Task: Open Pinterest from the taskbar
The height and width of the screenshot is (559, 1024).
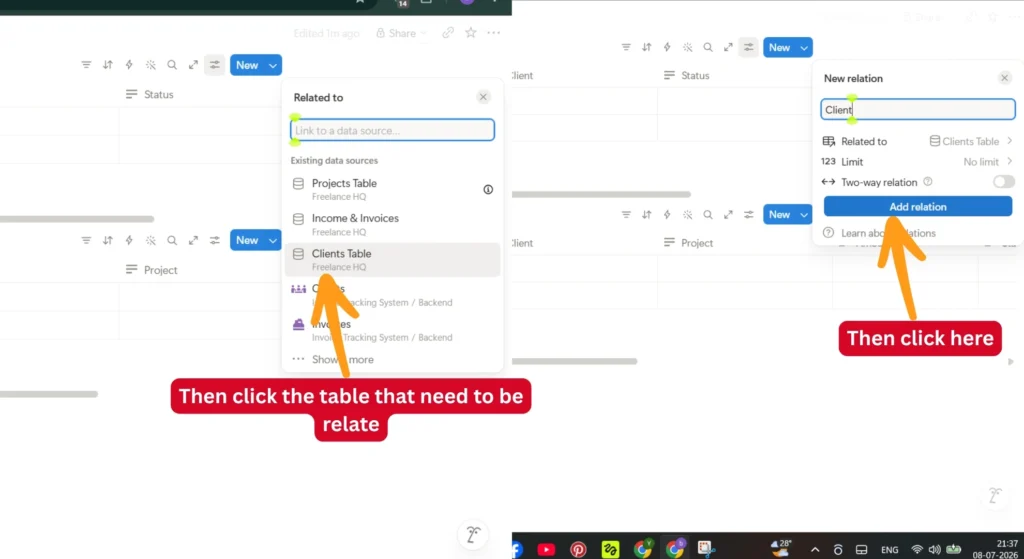Action: 578,549
